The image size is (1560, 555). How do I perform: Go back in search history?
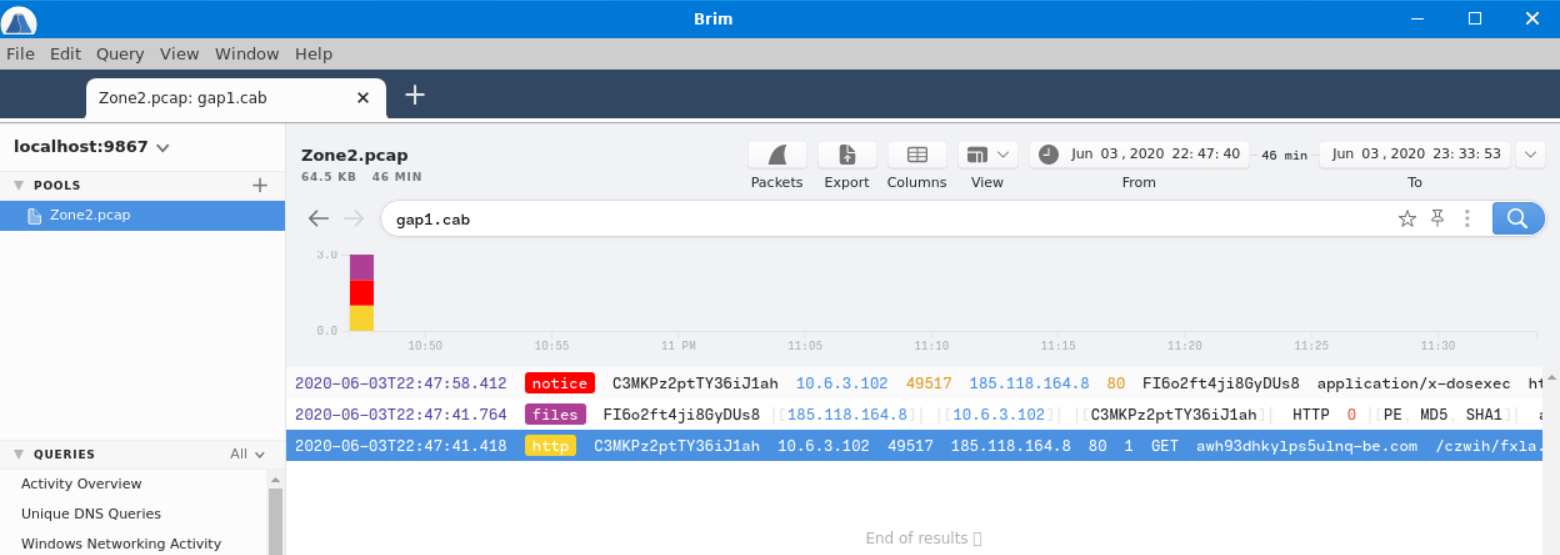click(x=318, y=218)
